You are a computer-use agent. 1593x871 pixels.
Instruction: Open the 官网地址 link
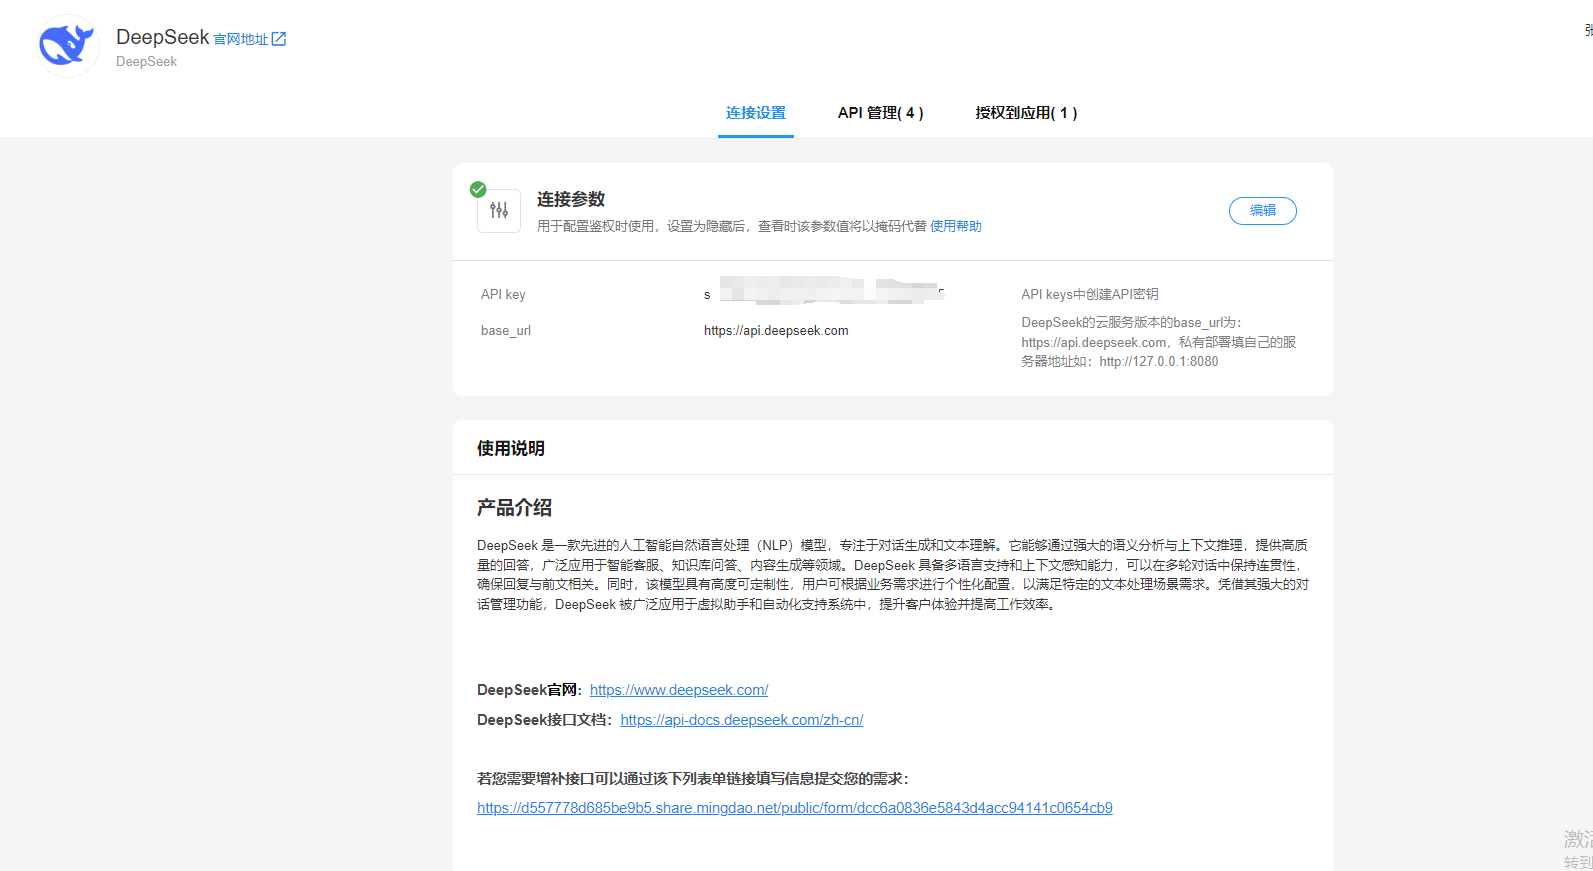click(x=241, y=39)
